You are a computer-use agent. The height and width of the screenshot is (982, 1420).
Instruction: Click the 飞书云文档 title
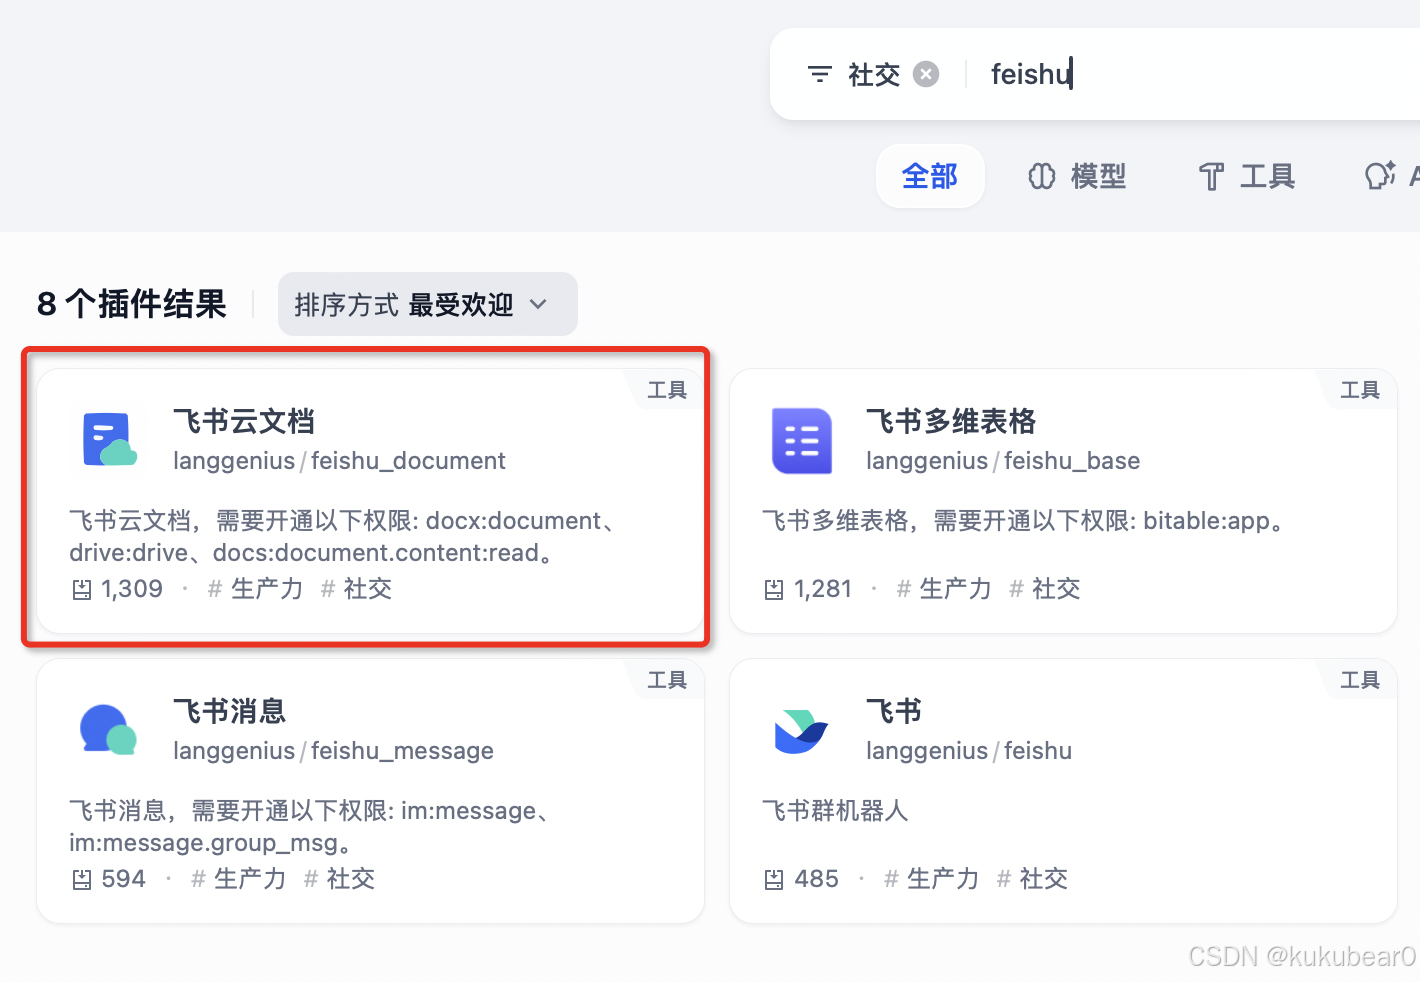[x=244, y=421]
